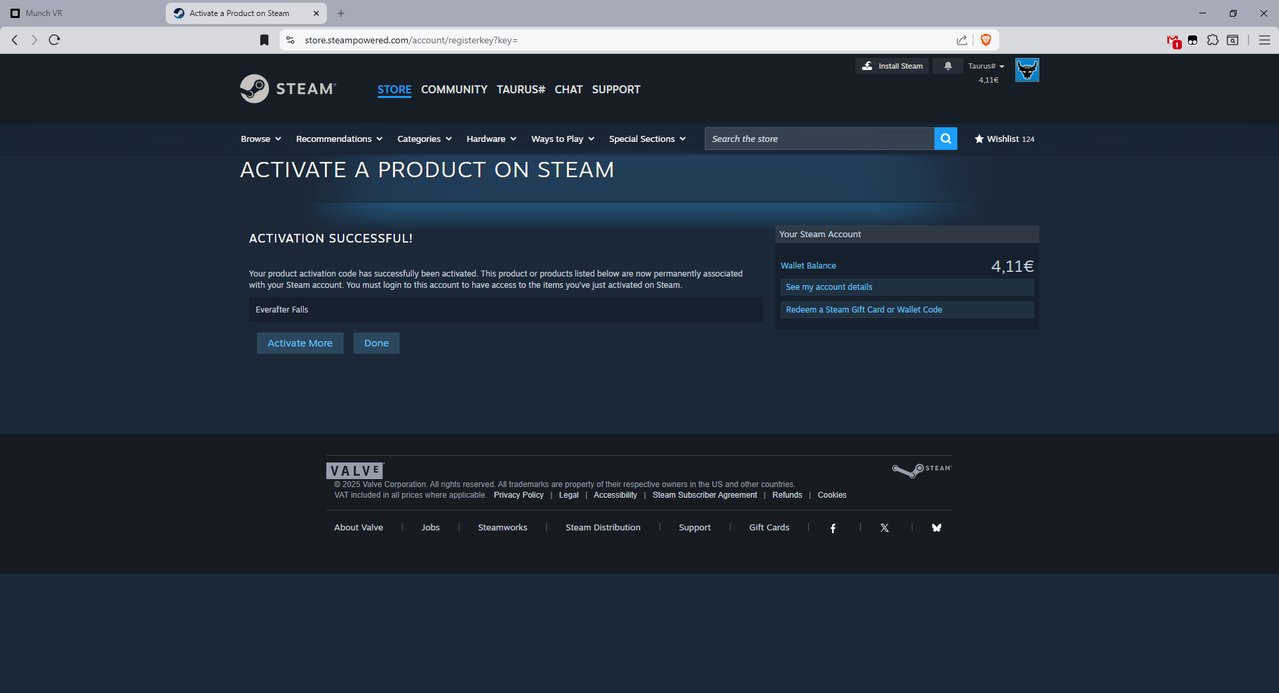Expand the Ways to Play dropdown
Viewport: 1279px width, 693px height.
[563, 139]
